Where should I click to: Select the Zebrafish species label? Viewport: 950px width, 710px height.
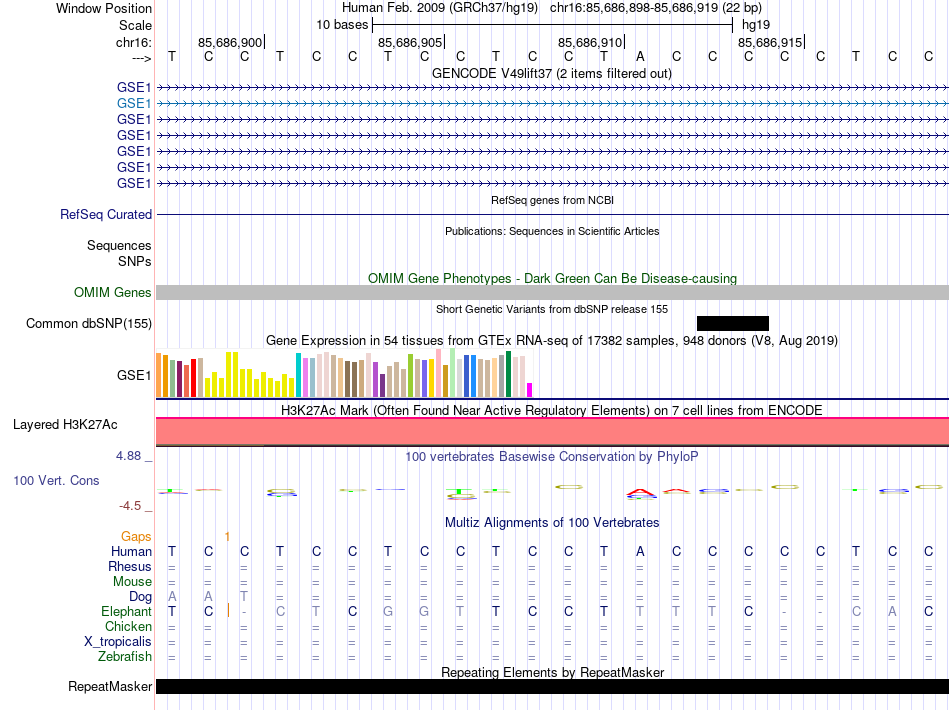[125, 657]
